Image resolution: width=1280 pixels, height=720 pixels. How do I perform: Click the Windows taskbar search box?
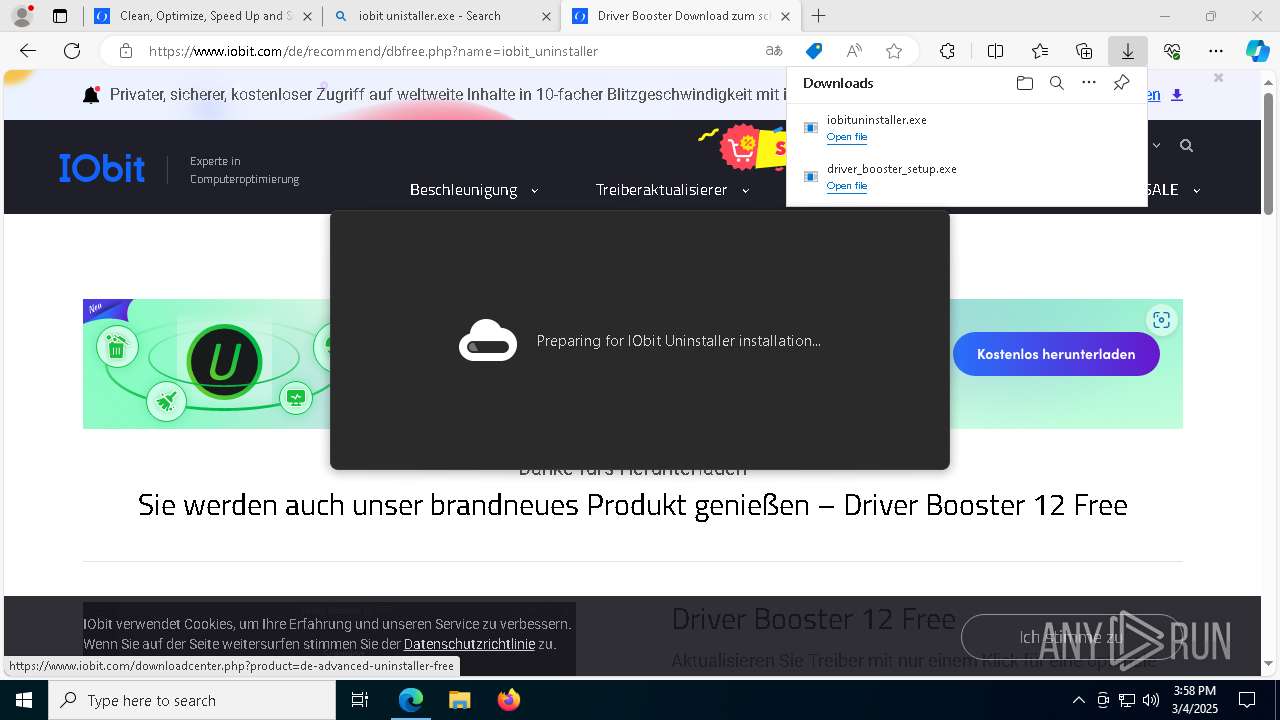coord(192,700)
